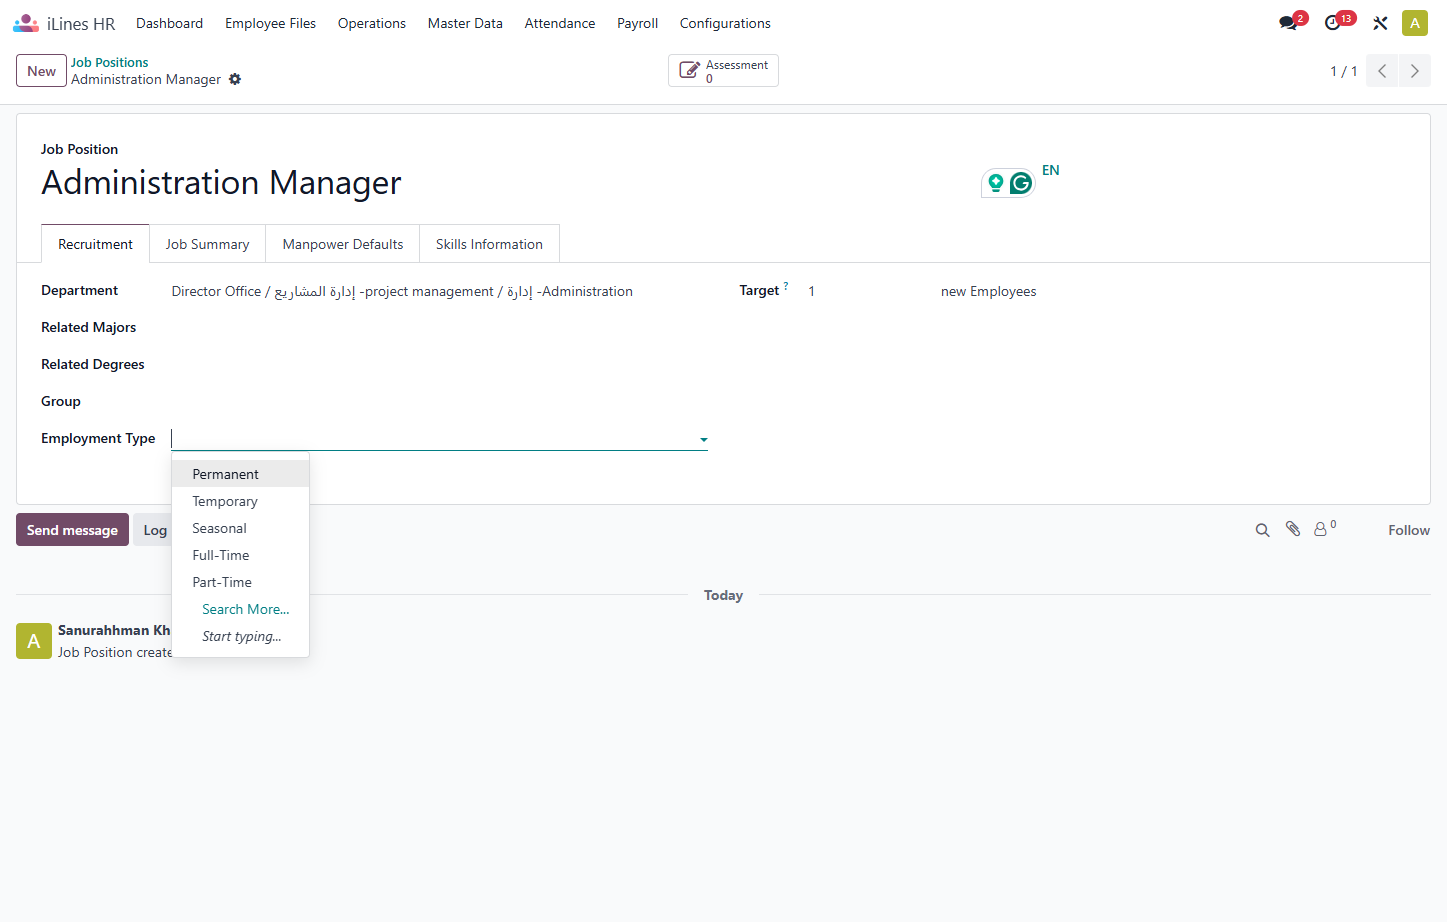Choose Full-Time employment type
1447x922 pixels.
tap(240, 555)
